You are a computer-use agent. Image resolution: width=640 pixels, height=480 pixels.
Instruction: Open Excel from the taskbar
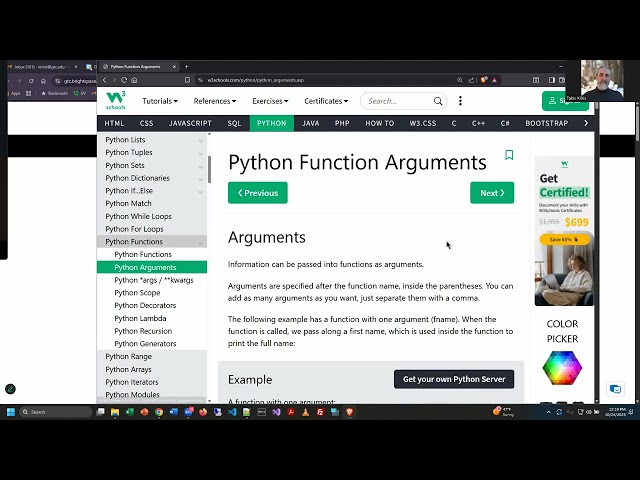tap(130, 412)
